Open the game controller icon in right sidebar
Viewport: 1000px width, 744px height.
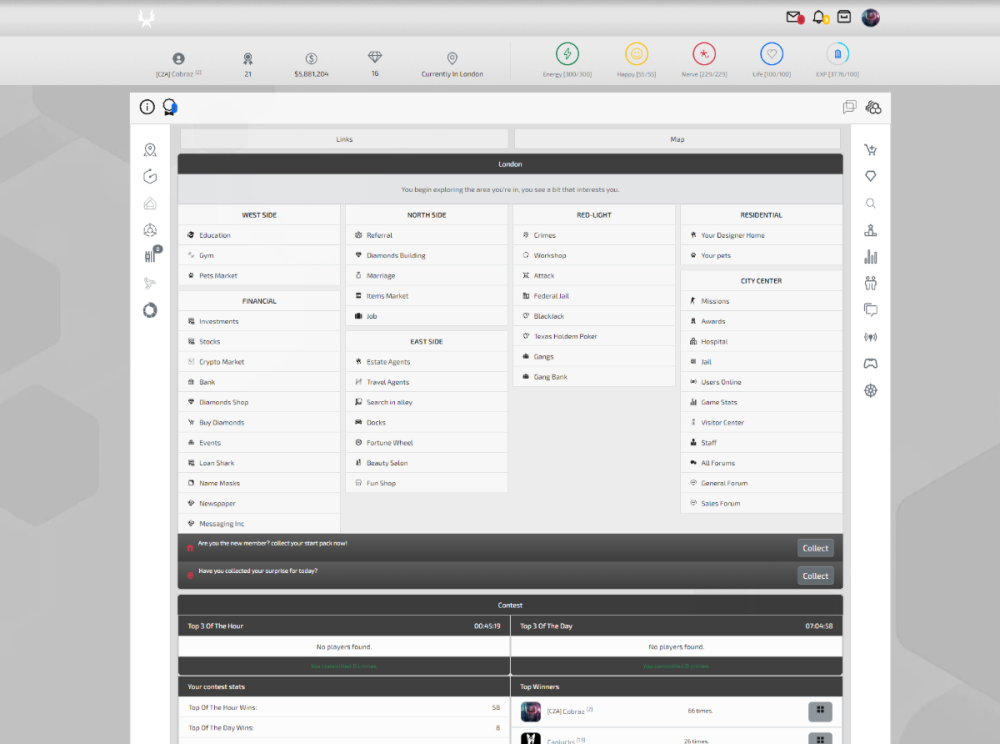click(x=871, y=363)
